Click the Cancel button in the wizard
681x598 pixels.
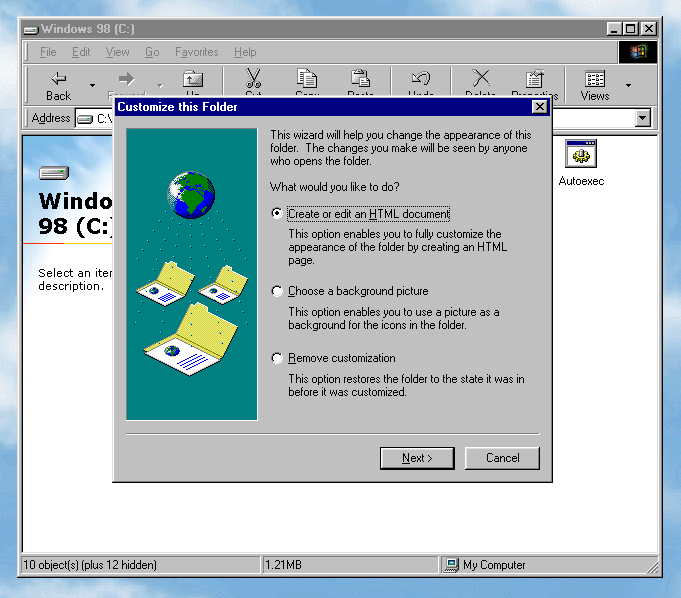coord(502,458)
